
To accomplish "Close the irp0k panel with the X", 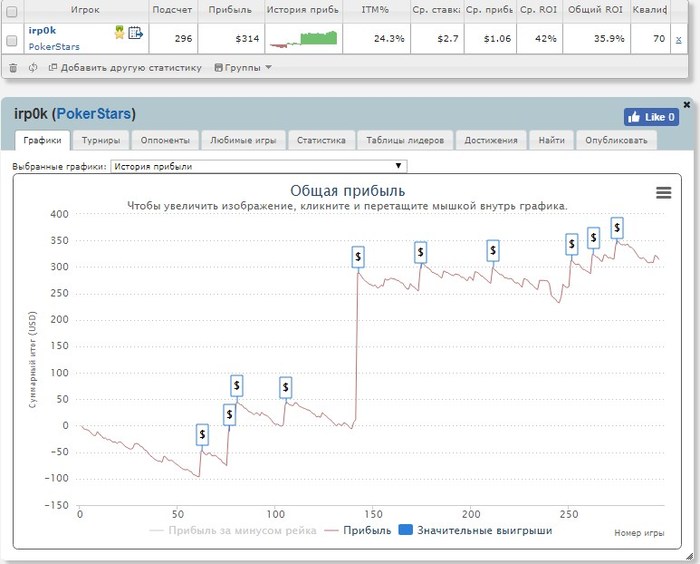I will [687, 104].
